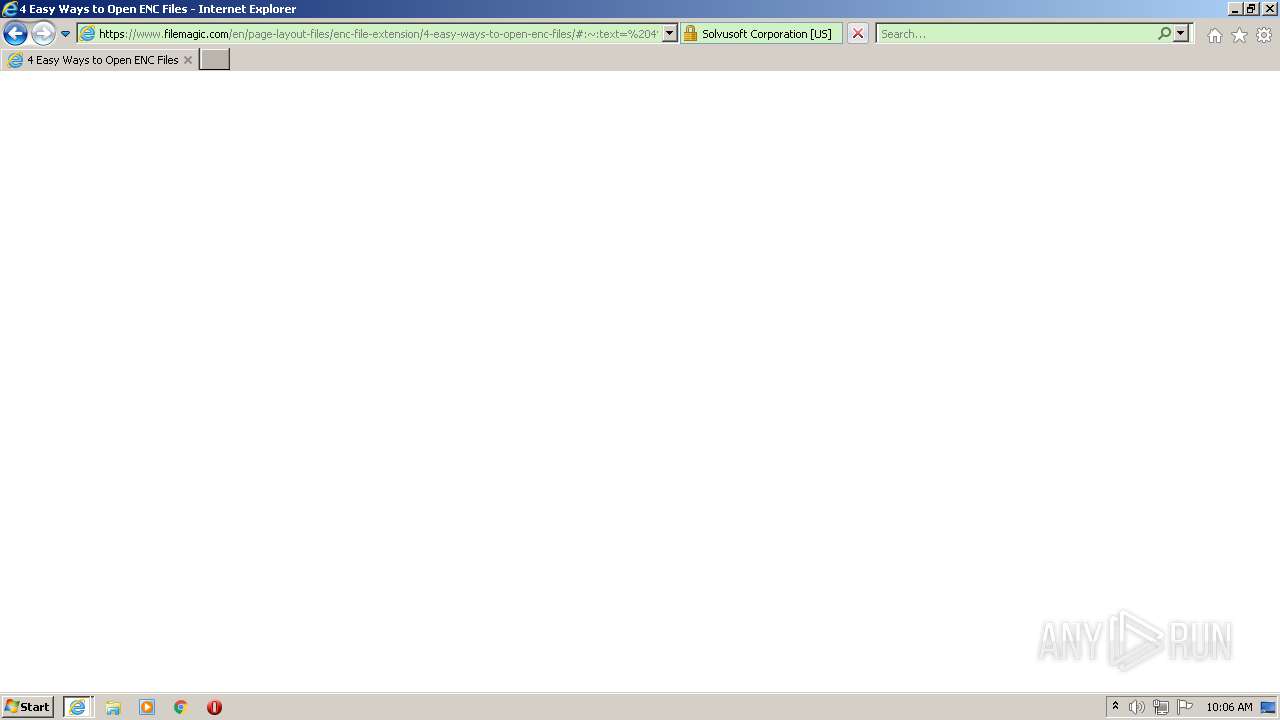This screenshot has height=720, width=1280.
Task: Open Favorites with the star icon
Action: pos(1239,35)
